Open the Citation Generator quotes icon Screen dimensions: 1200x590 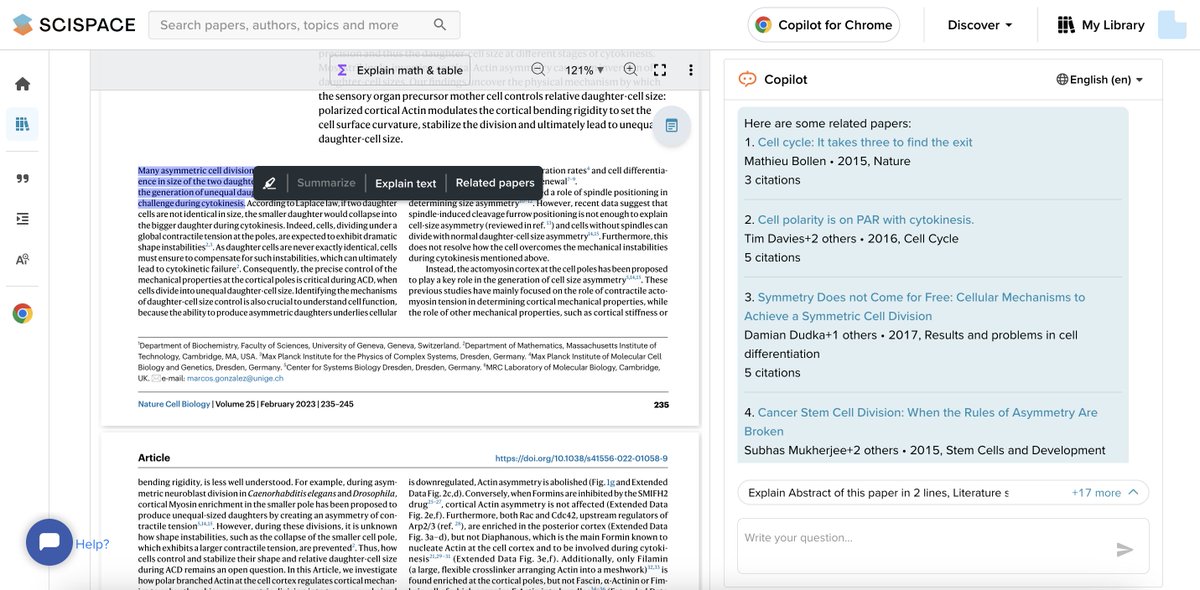coord(22,178)
